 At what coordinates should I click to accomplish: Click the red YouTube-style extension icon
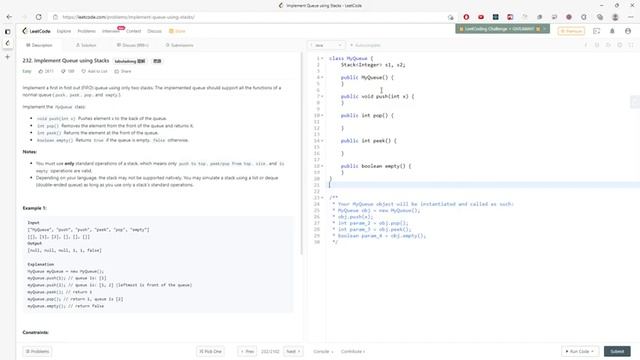pos(481,17)
